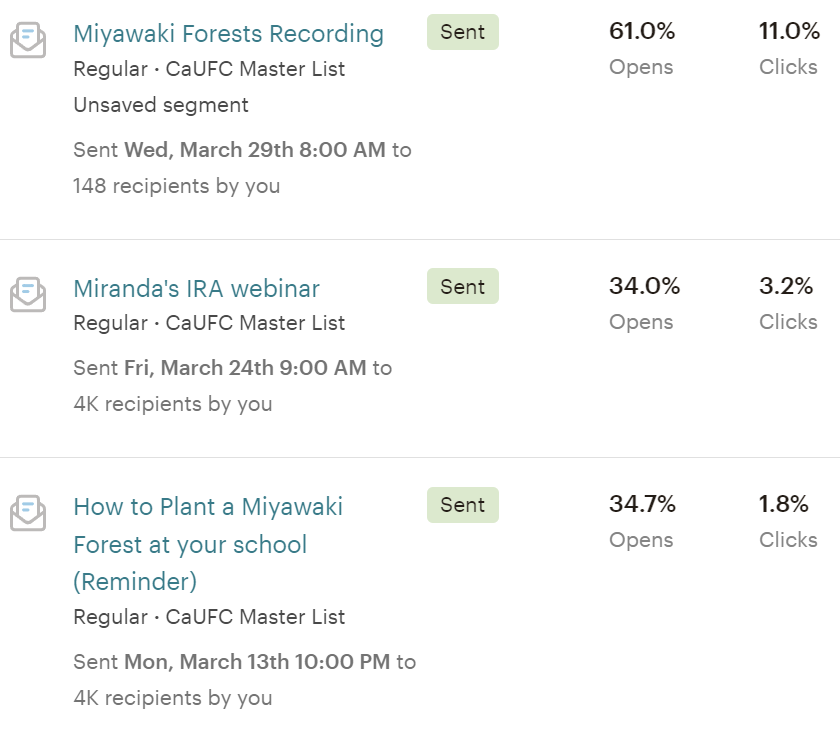Open How to Plant a Miyawaki Forest campaign
The height and width of the screenshot is (730, 840).
tap(208, 544)
